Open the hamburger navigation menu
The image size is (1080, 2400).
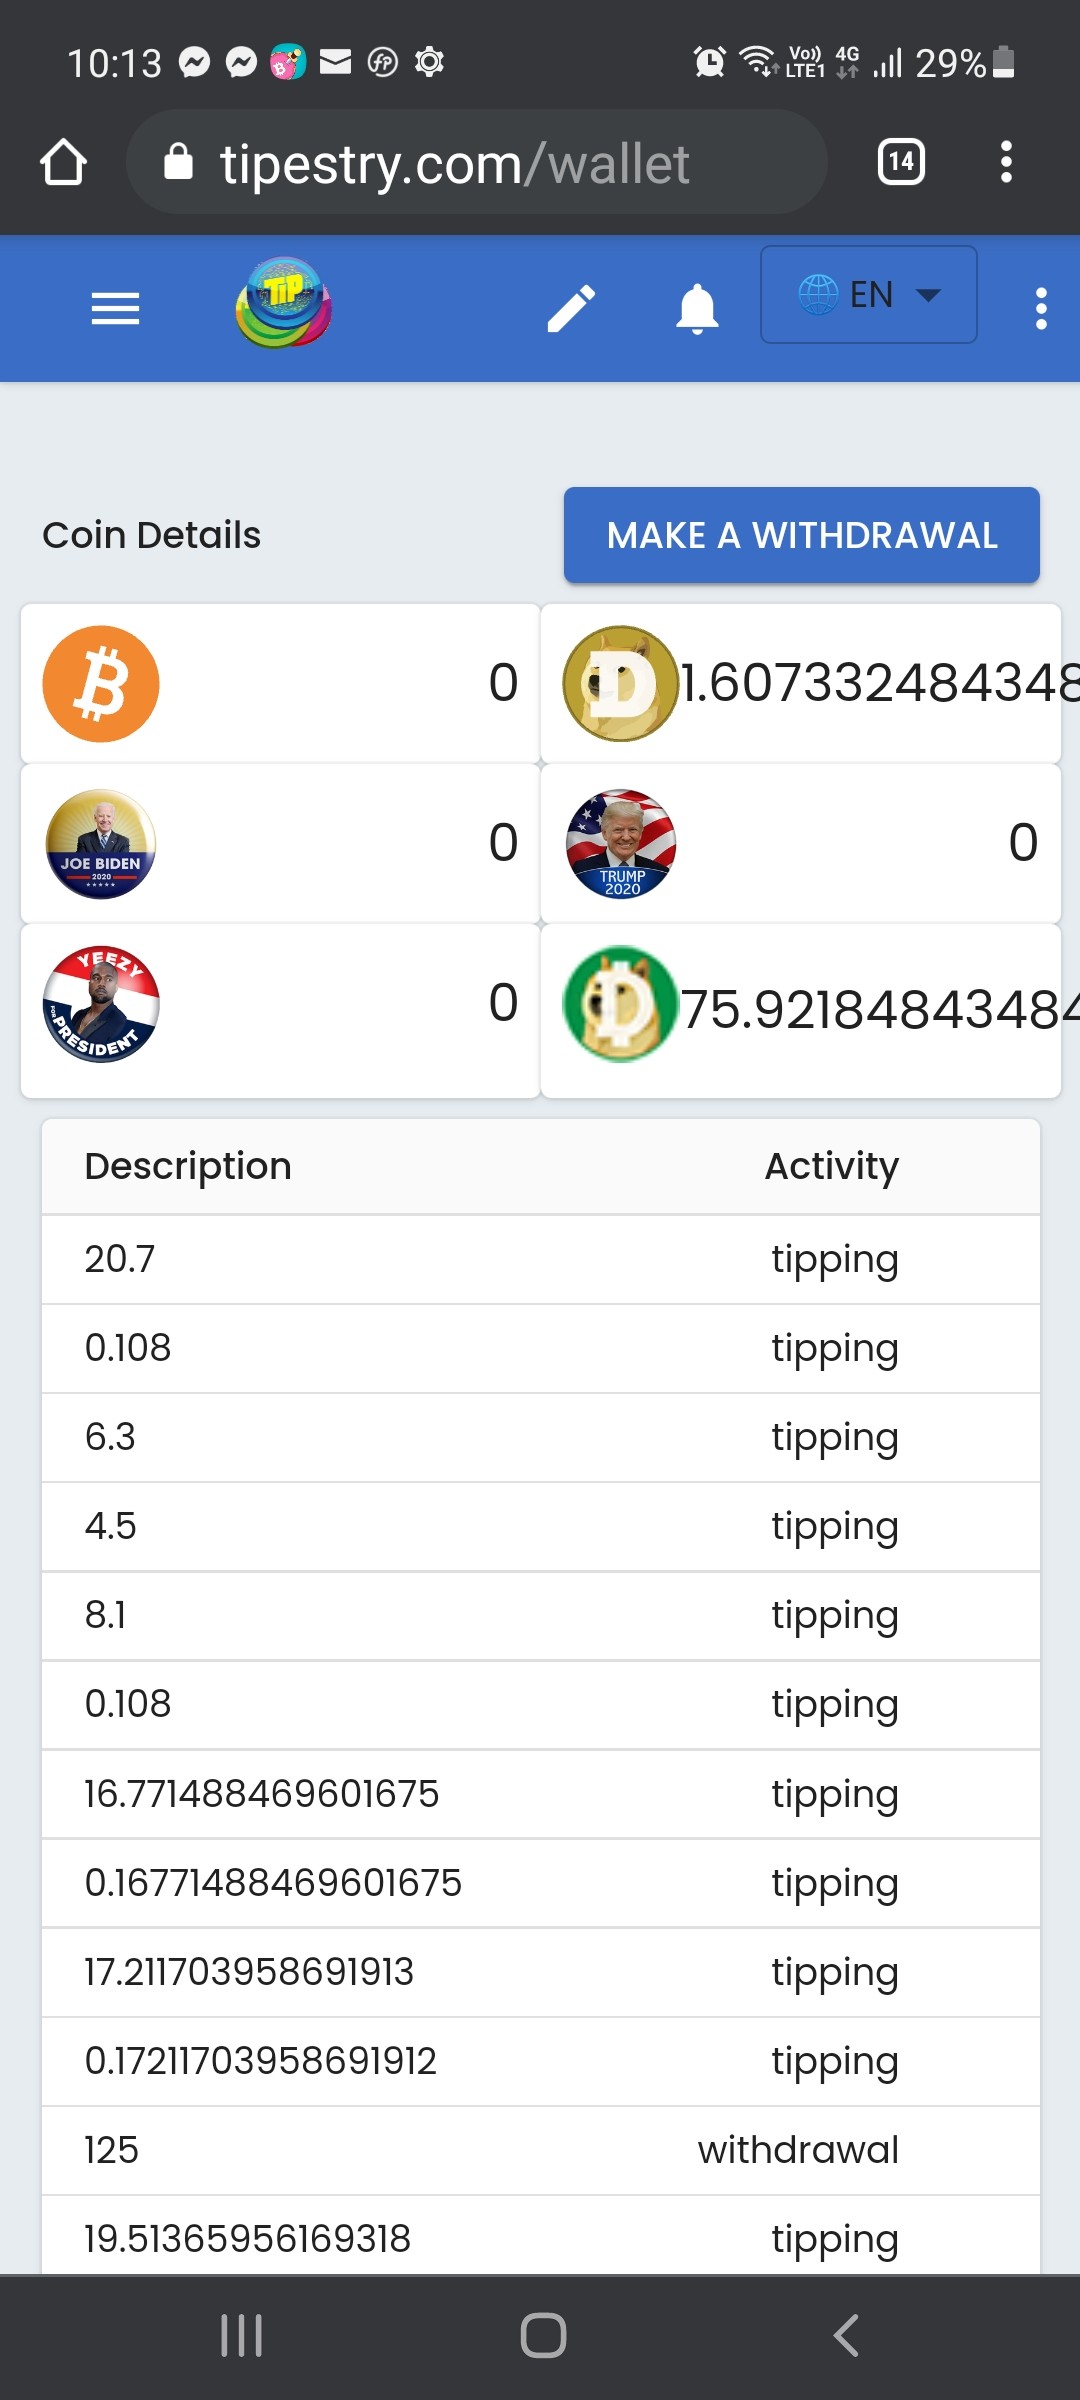click(115, 309)
